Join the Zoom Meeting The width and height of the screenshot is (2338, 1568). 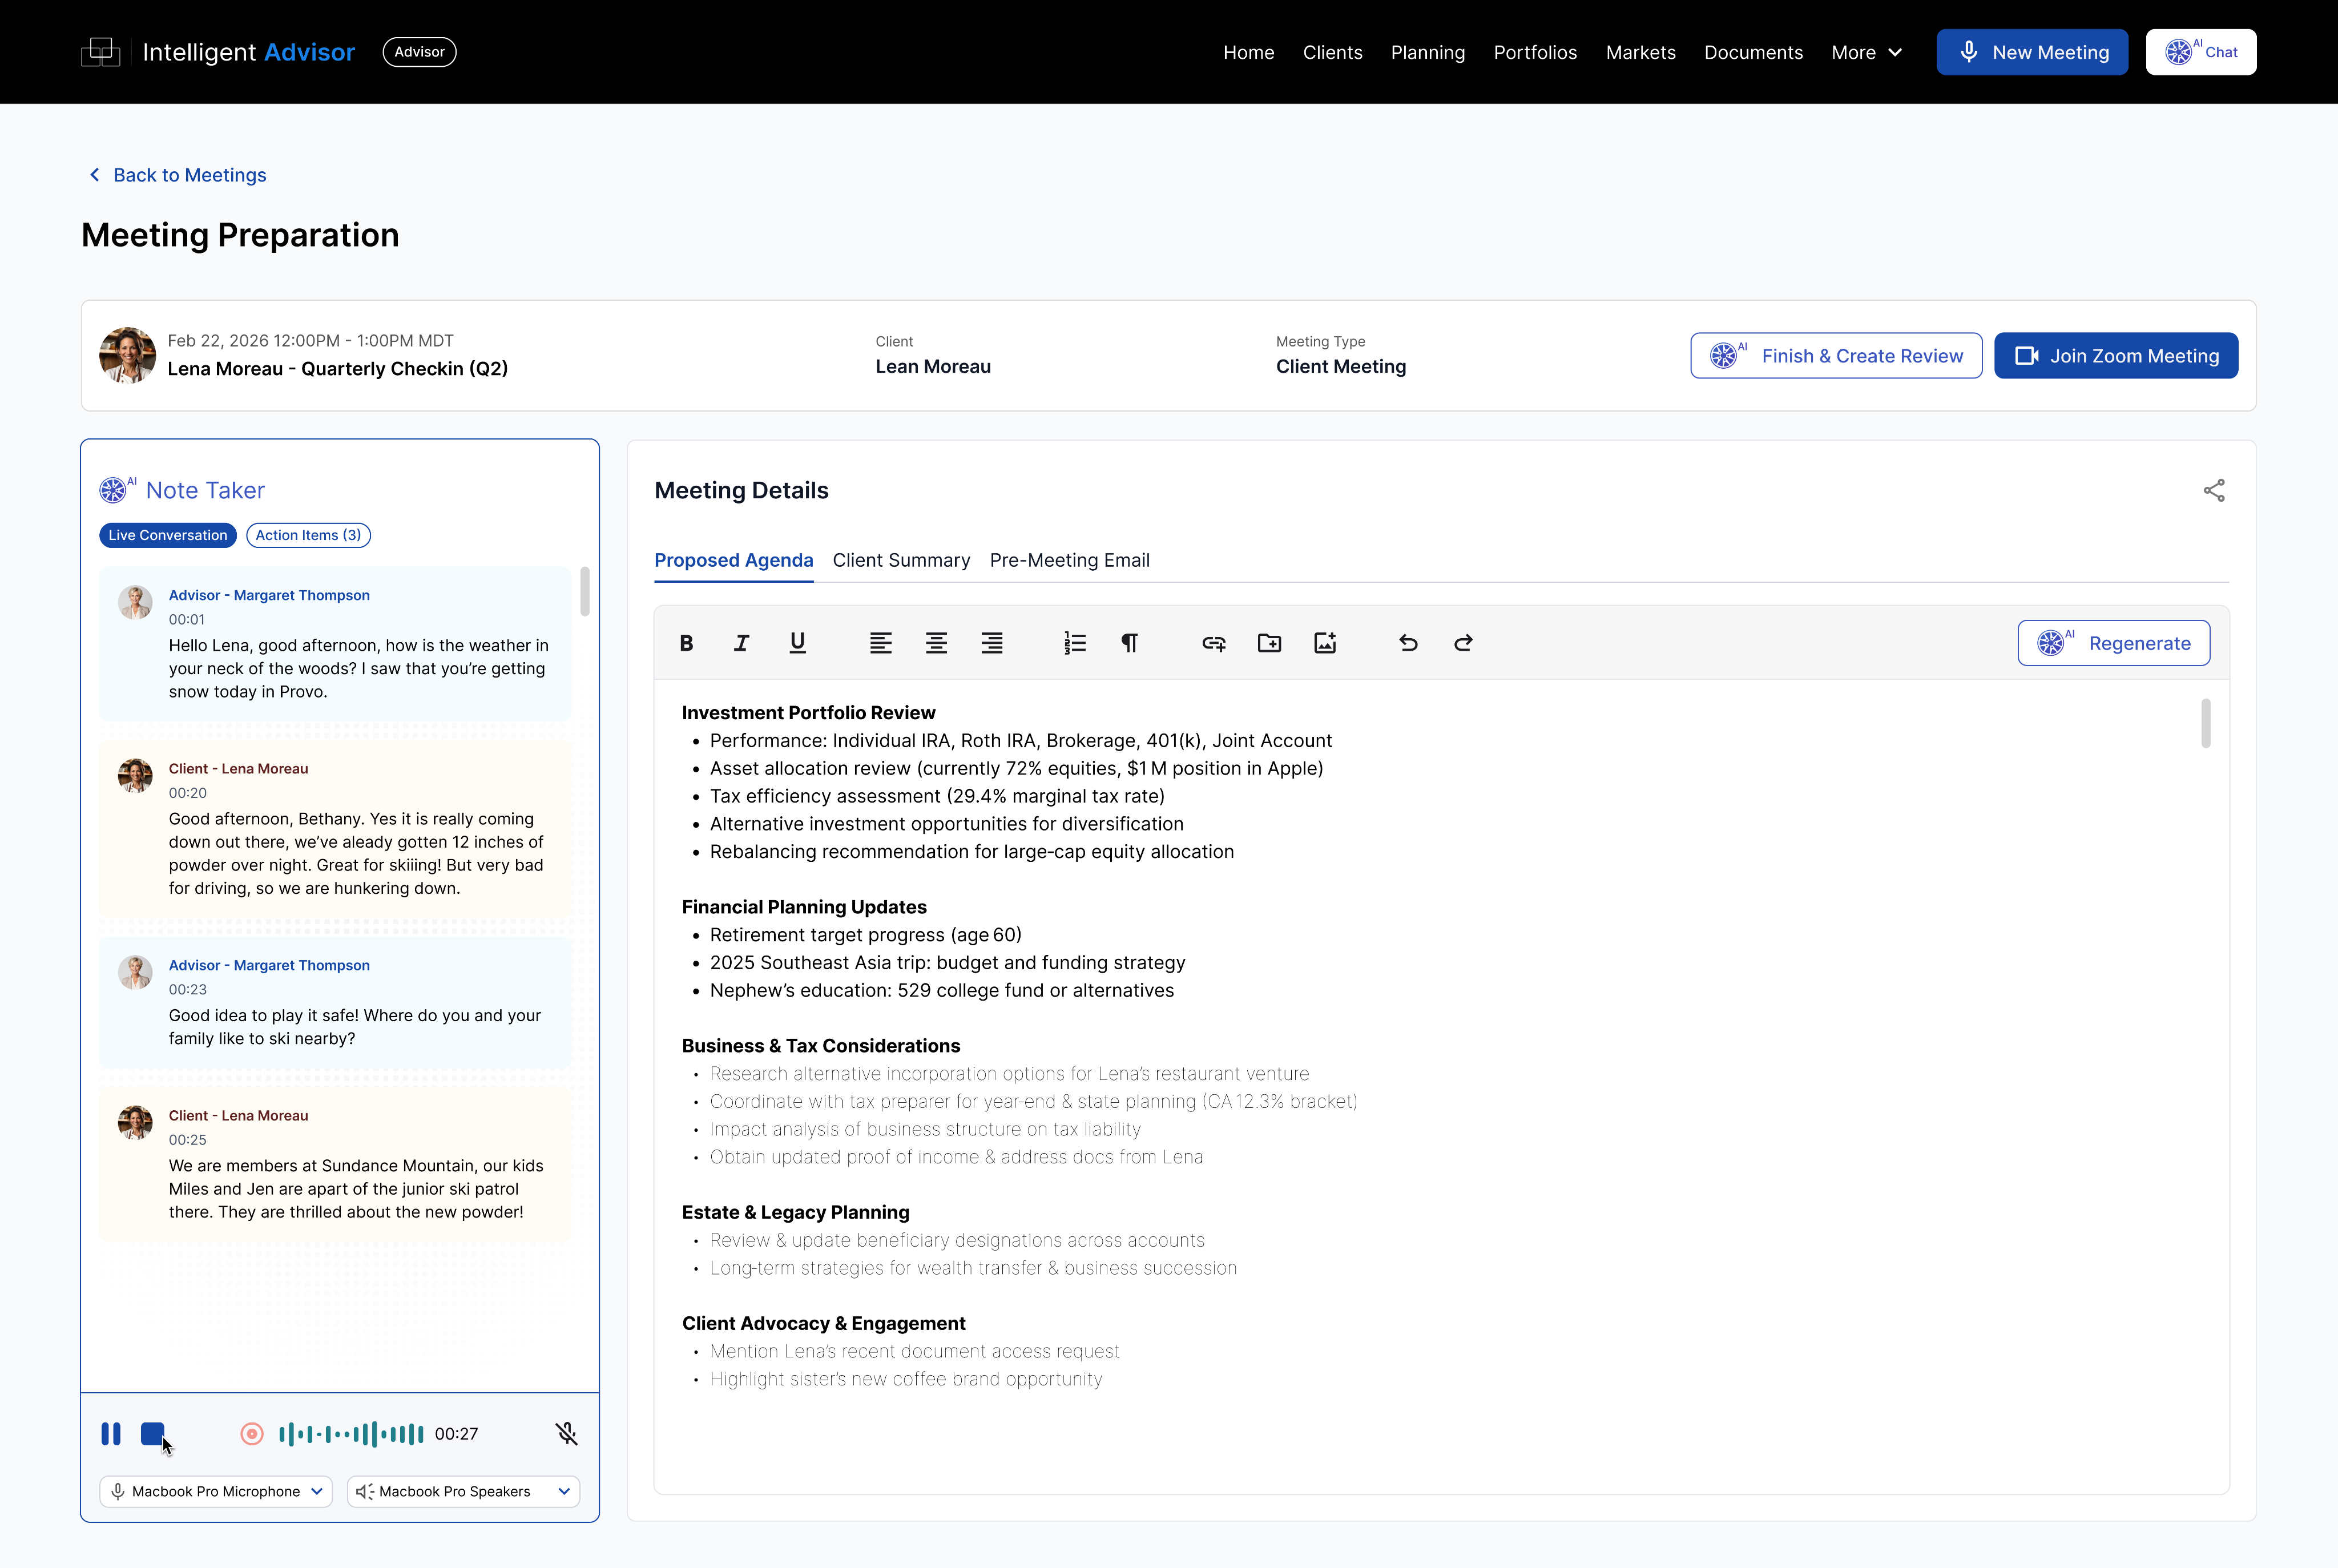click(2115, 355)
